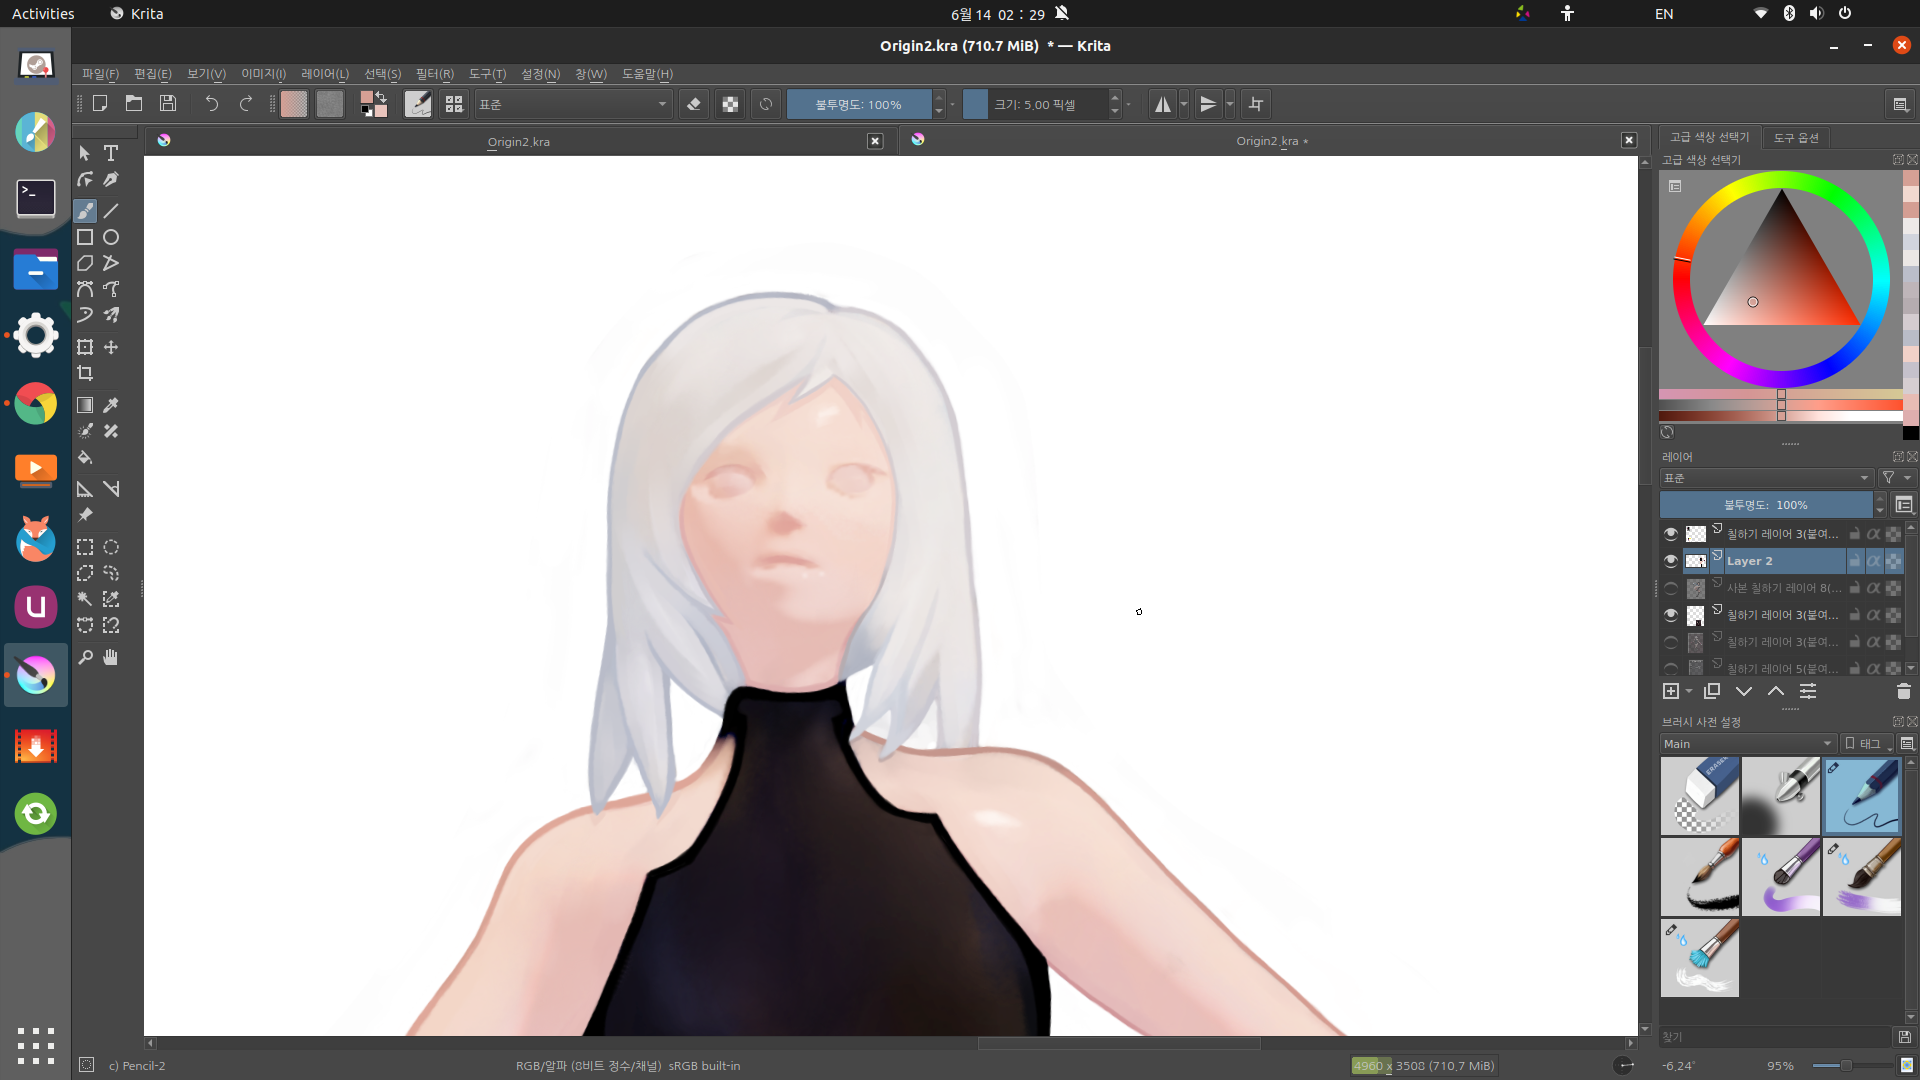Open blending mode dropdown in toolbar
This screenshot has height=1080, width=1920.
[x=572, y=104]
